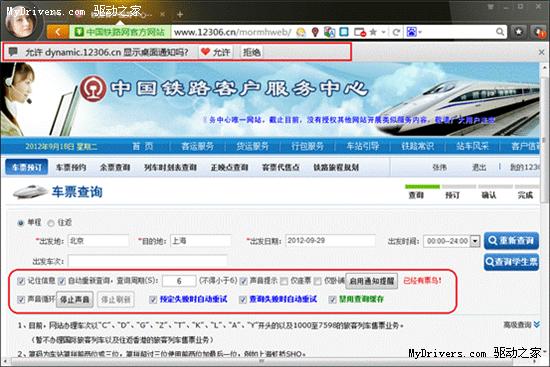Select the 往返 round-trip radio button

coord(51,223)
